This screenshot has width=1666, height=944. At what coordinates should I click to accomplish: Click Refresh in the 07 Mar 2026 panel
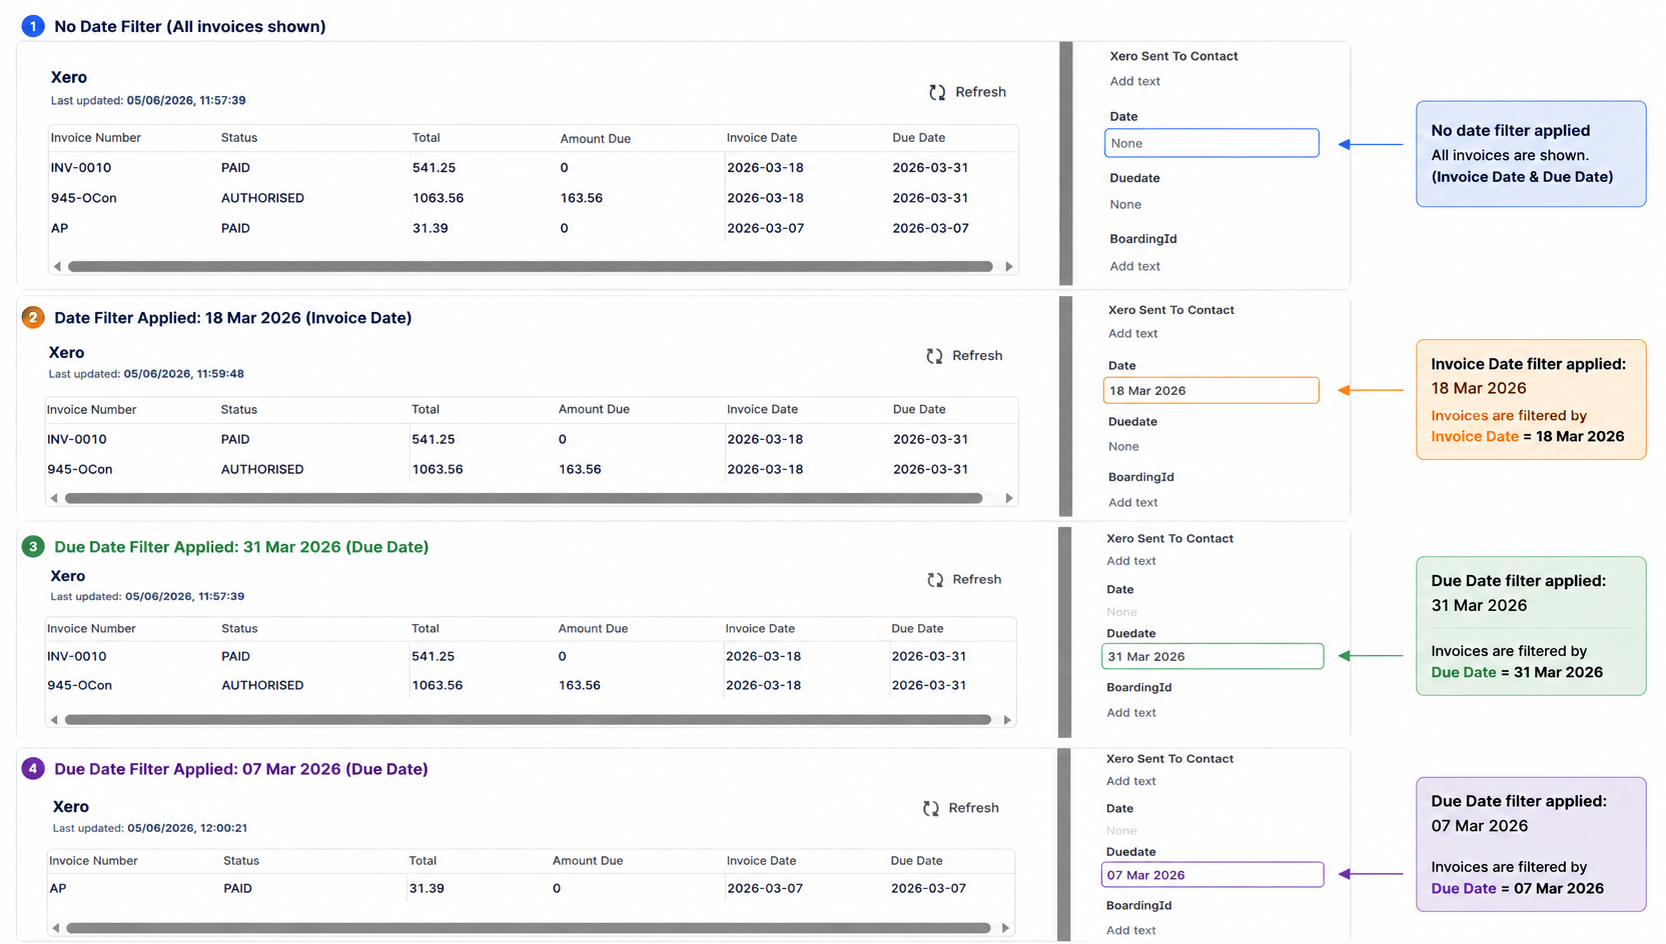point(960,808)
